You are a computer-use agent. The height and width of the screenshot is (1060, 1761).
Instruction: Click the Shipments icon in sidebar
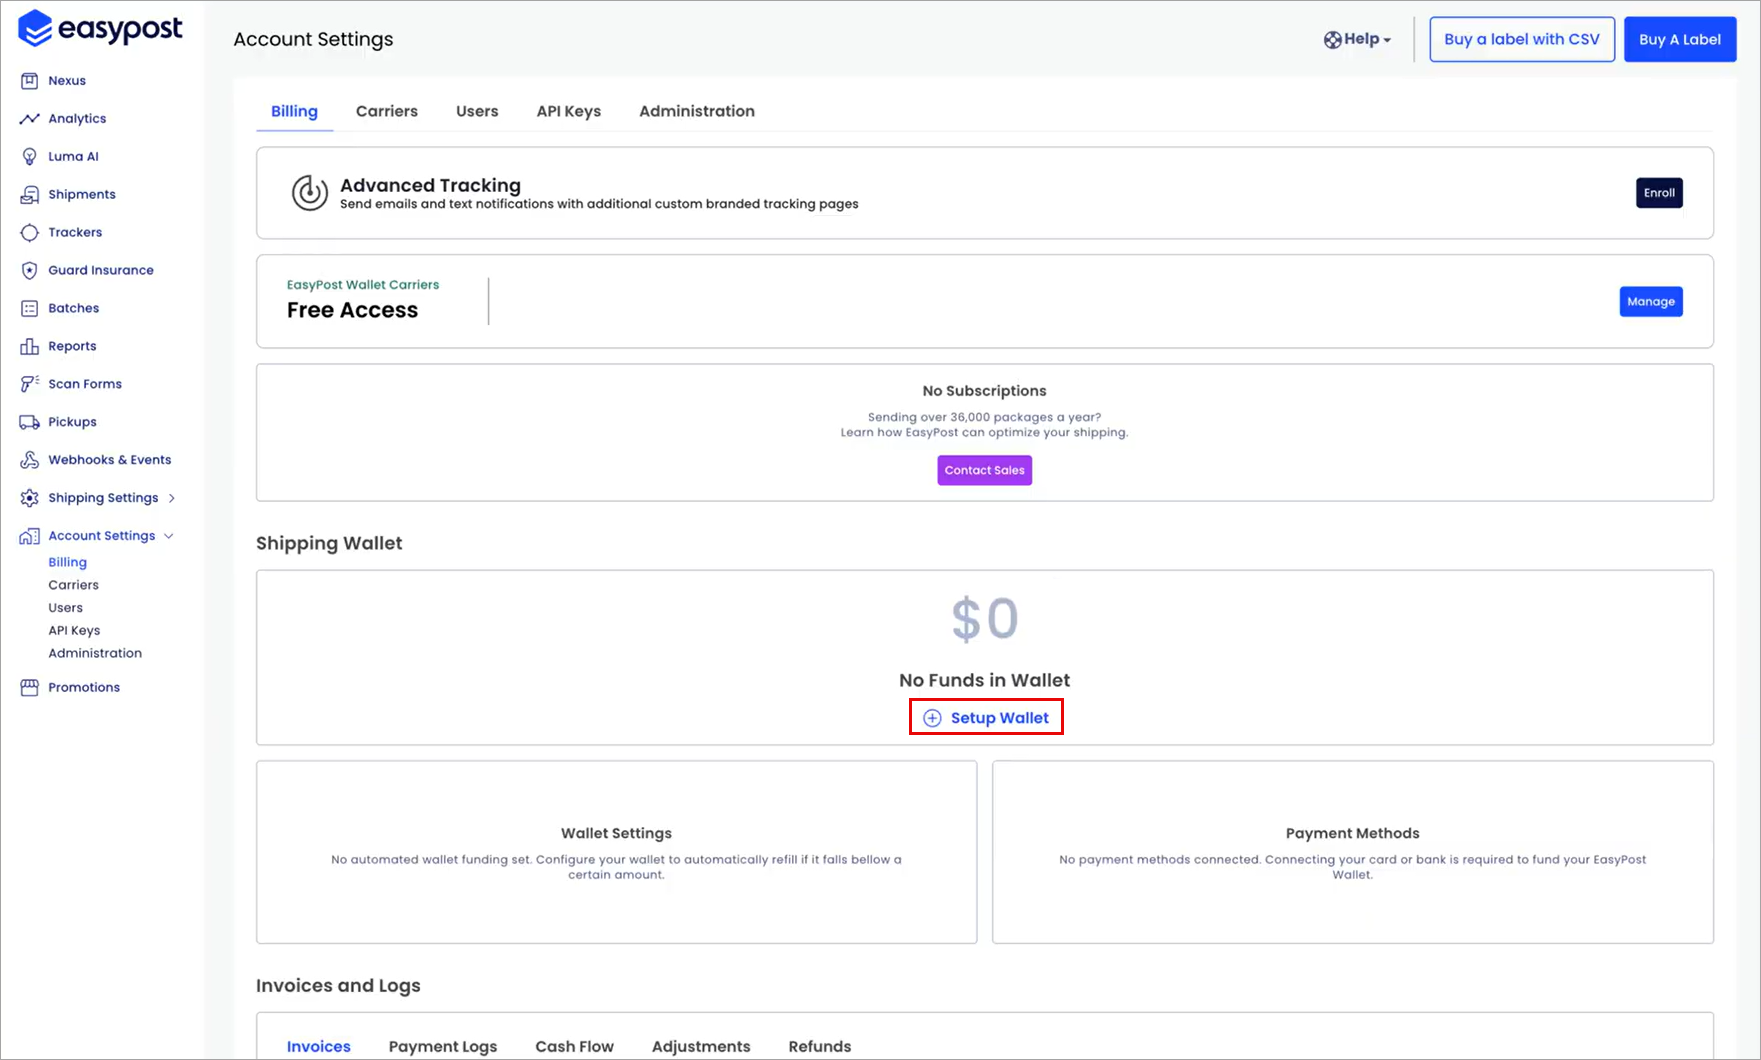point(30,195)
